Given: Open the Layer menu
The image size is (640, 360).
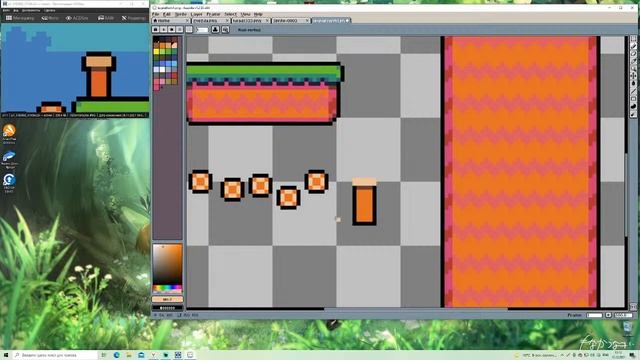Looking at the screenshot, I should pos(196,14).
